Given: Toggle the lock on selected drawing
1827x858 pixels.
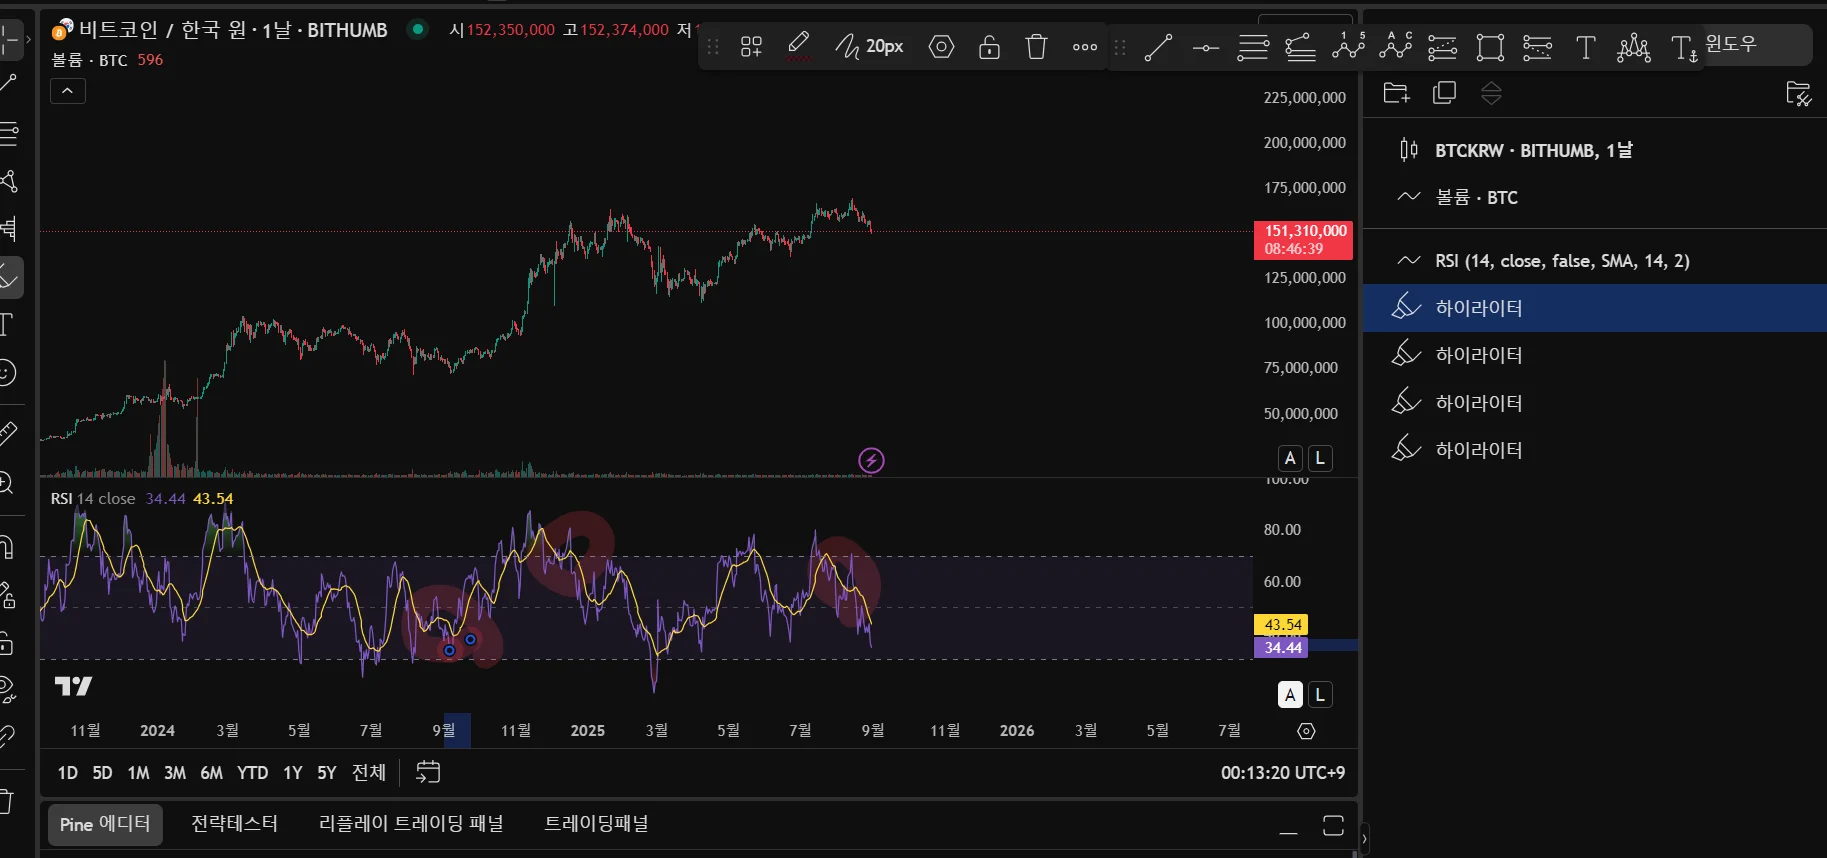Looking at the screenshot, I should (989, 47).
